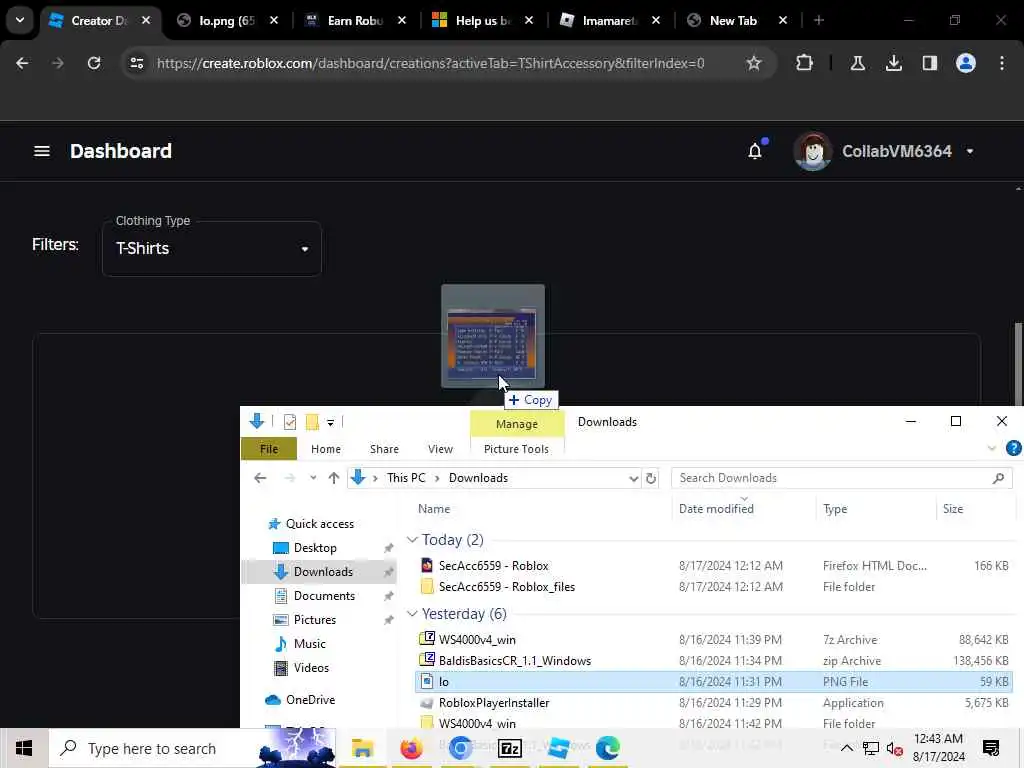
Task: Open Explorer recent locations dropdown
Action: pyautogui.click(x=313, y=478)
